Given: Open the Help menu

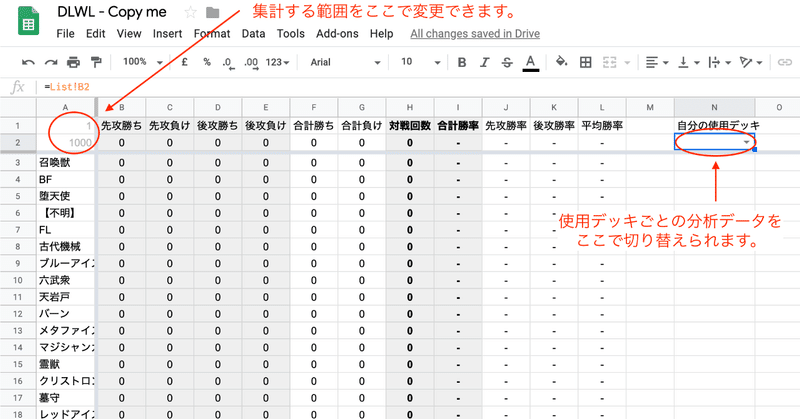Looking at the screenshot, I should [381, 34].
